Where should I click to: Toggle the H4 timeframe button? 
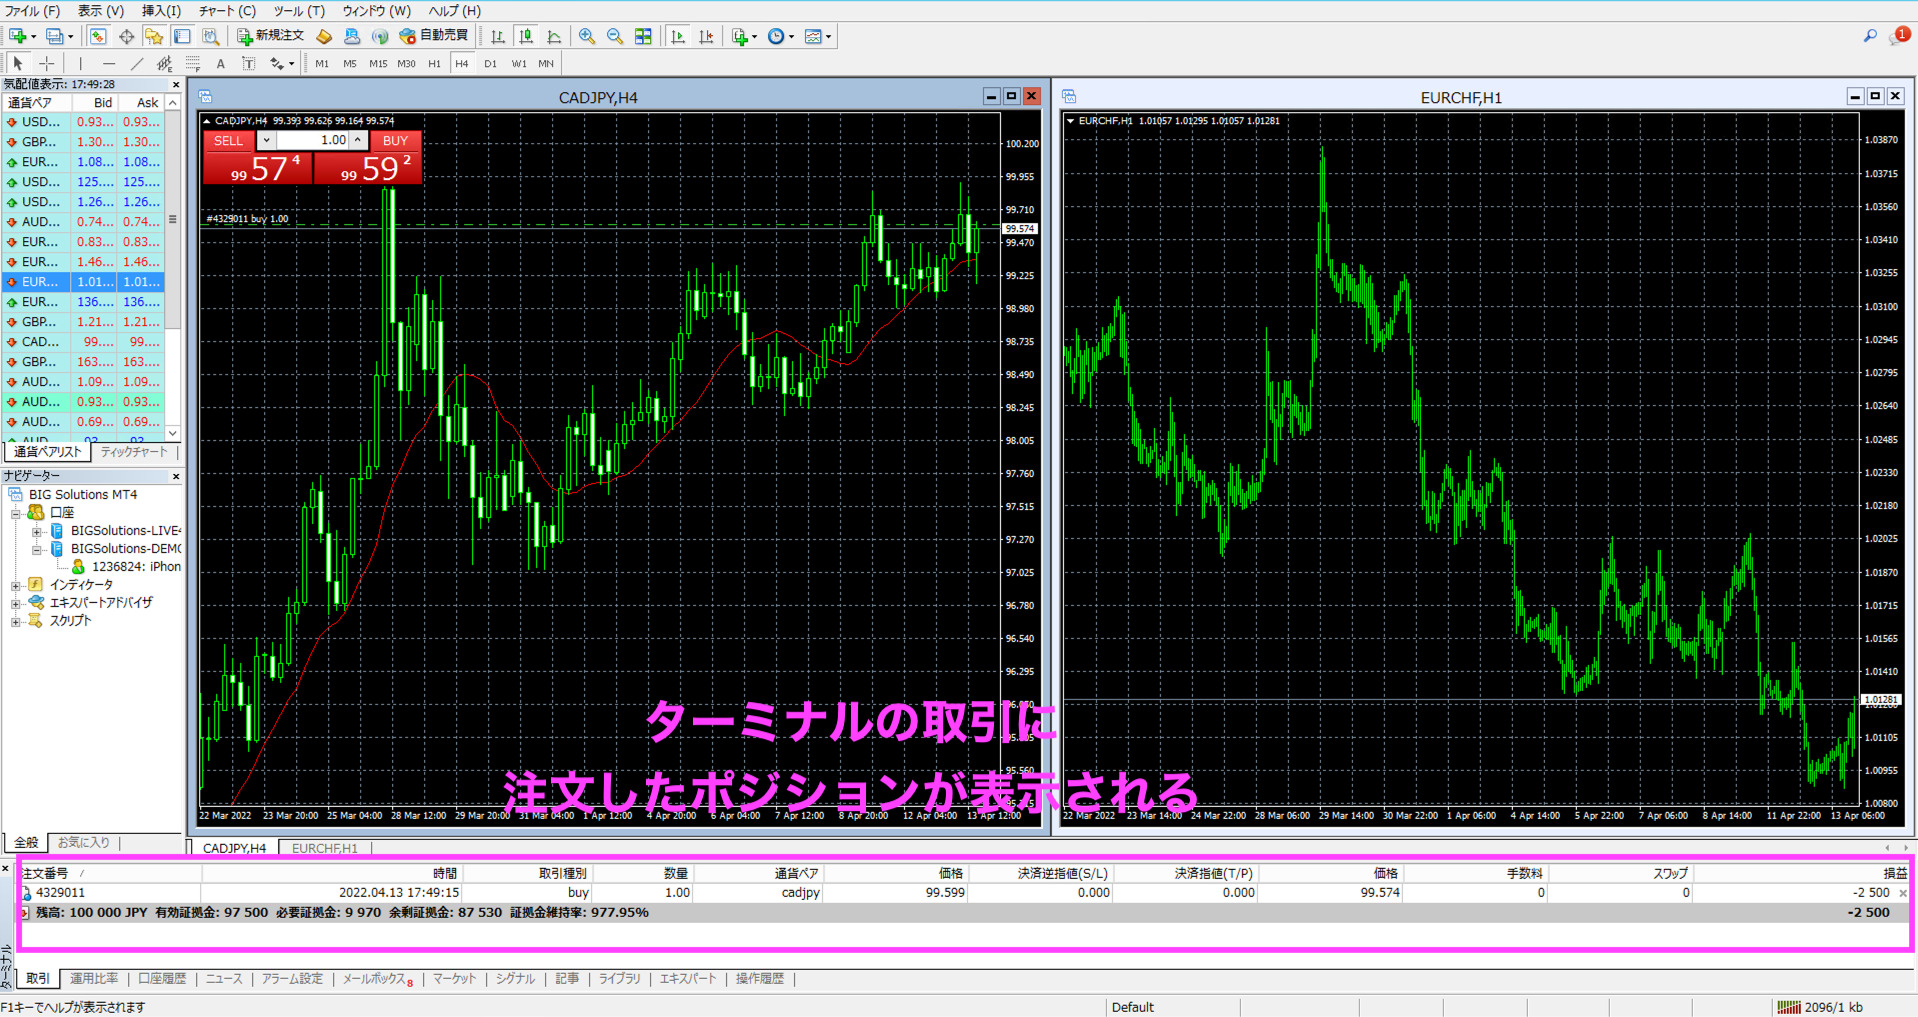(x=461, y=63)
